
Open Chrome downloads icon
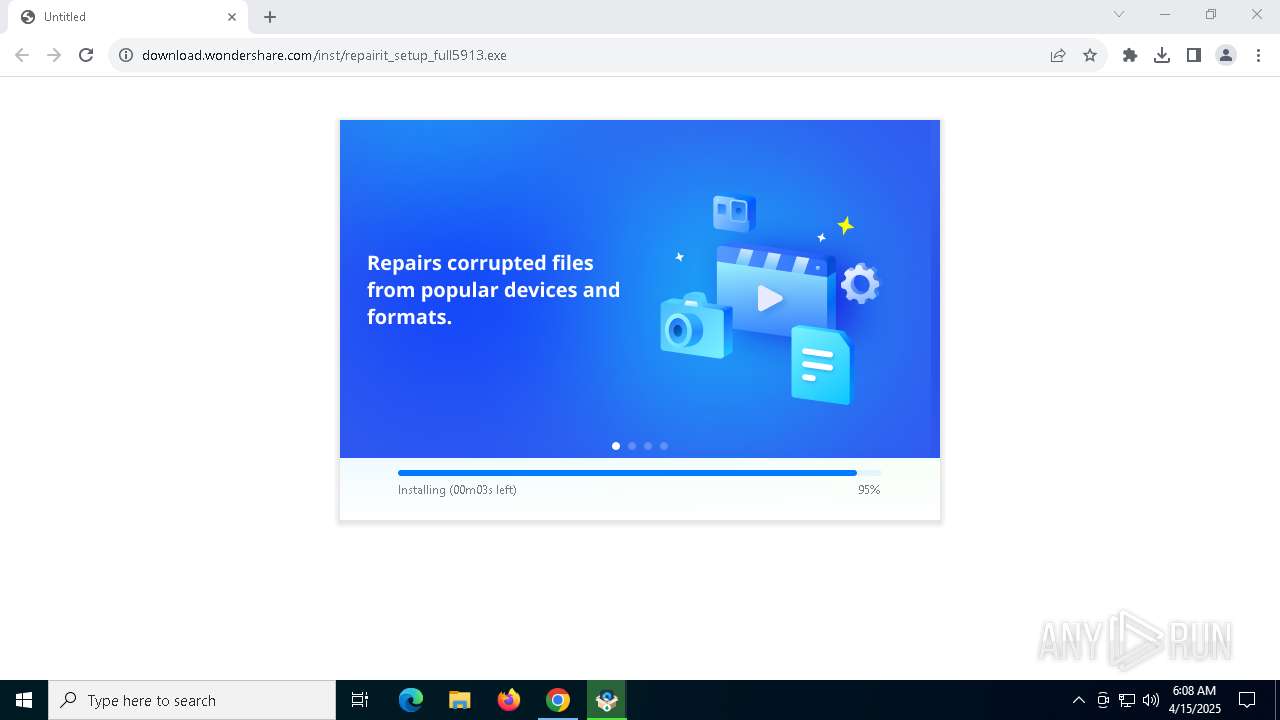pos(1162,55)
